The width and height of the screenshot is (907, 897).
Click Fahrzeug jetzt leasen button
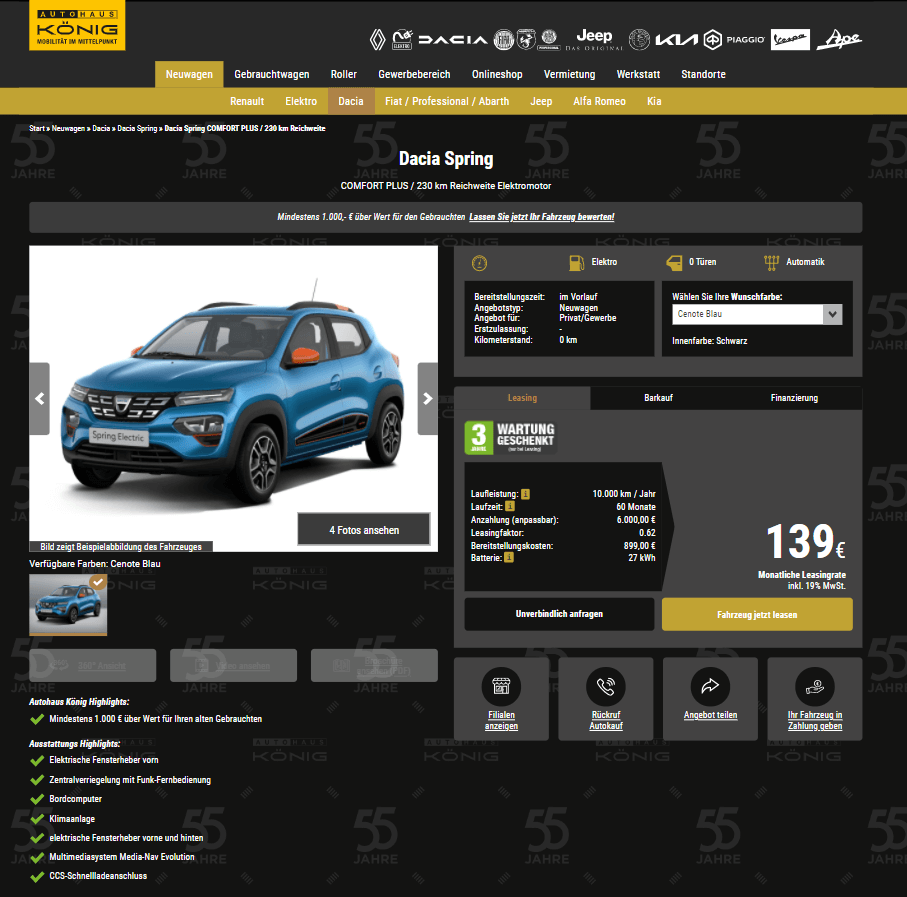[757, 614]
